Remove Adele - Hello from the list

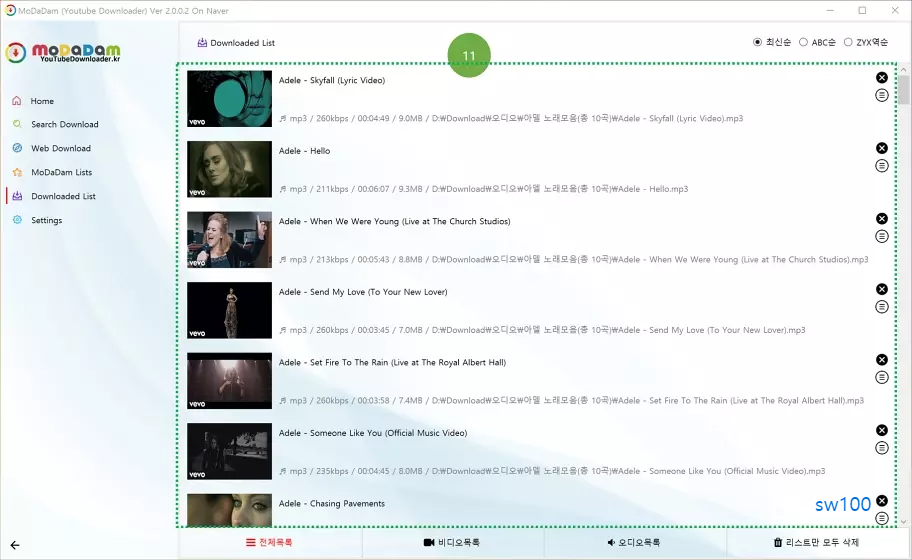tap(882, 148)
